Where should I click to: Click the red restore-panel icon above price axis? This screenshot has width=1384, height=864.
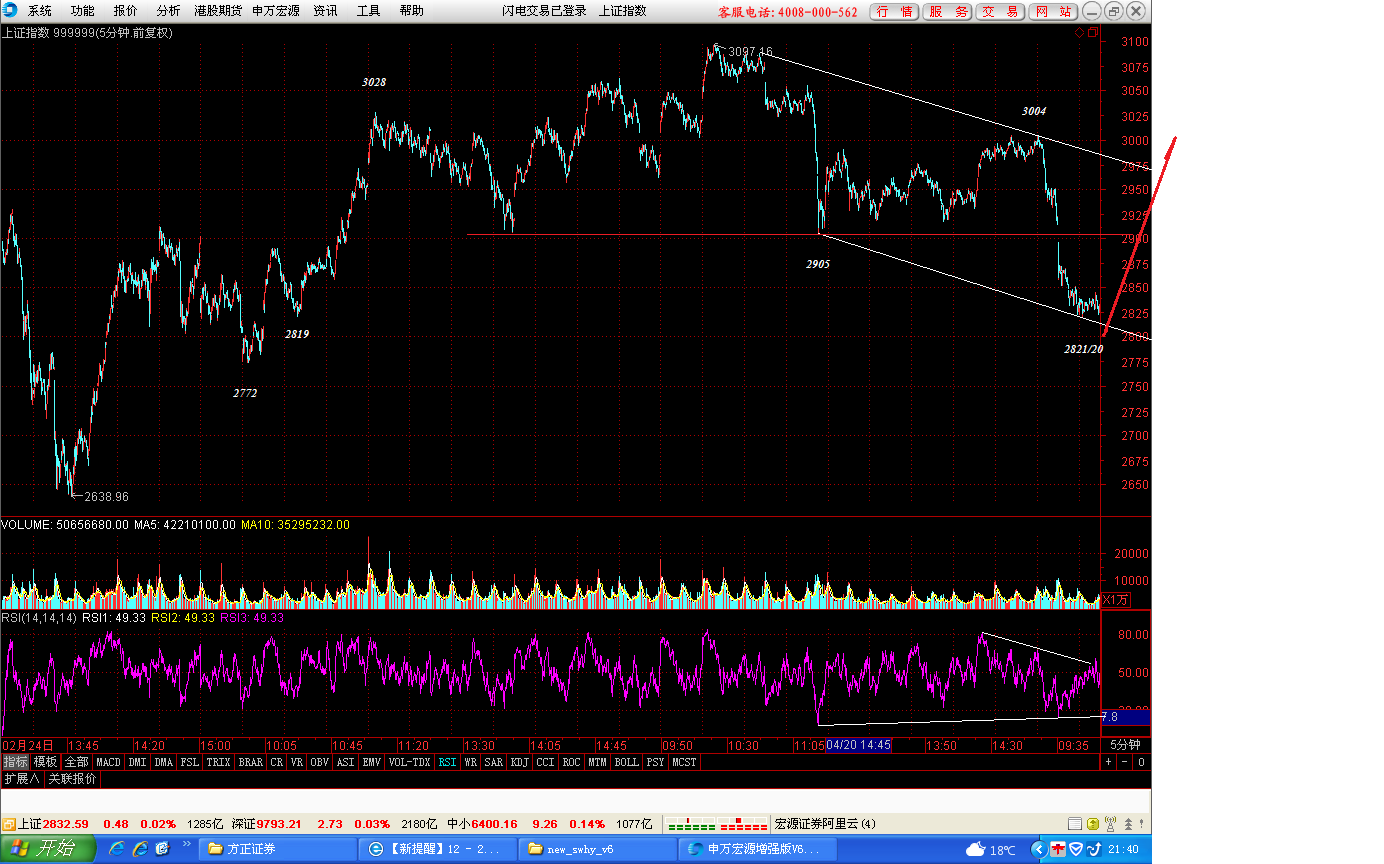click(1092, 33)
